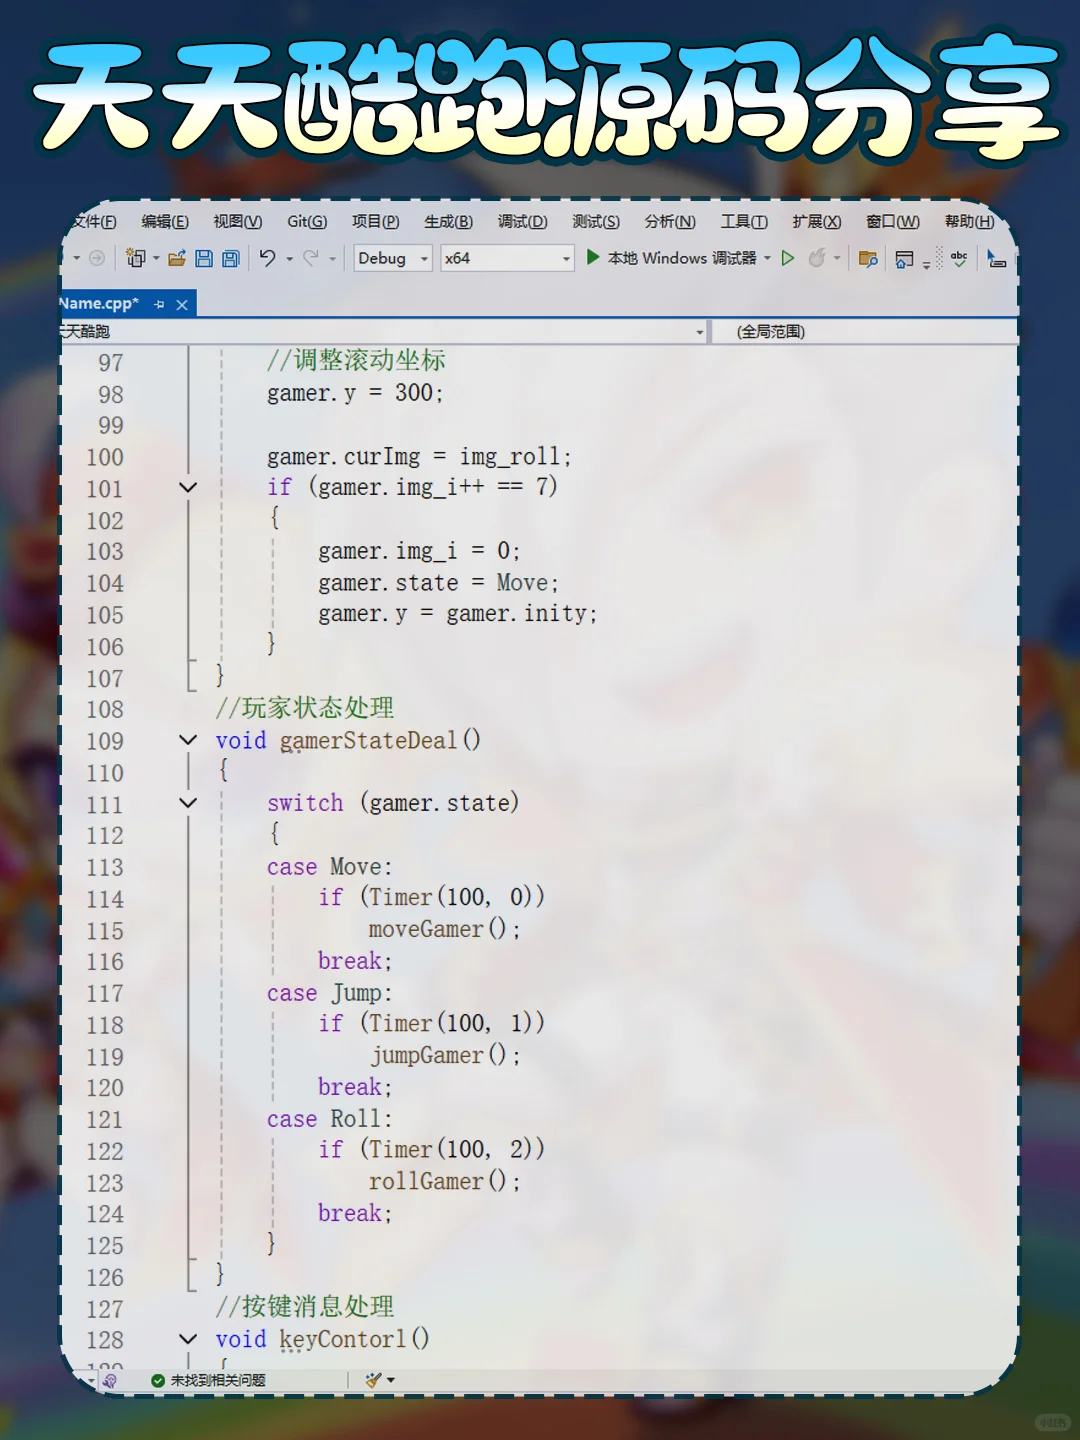Click line number 114 in the gutter
The width and height of the screenshot is (1080, 1440).
pyautogui.click(x=105, y=899)
